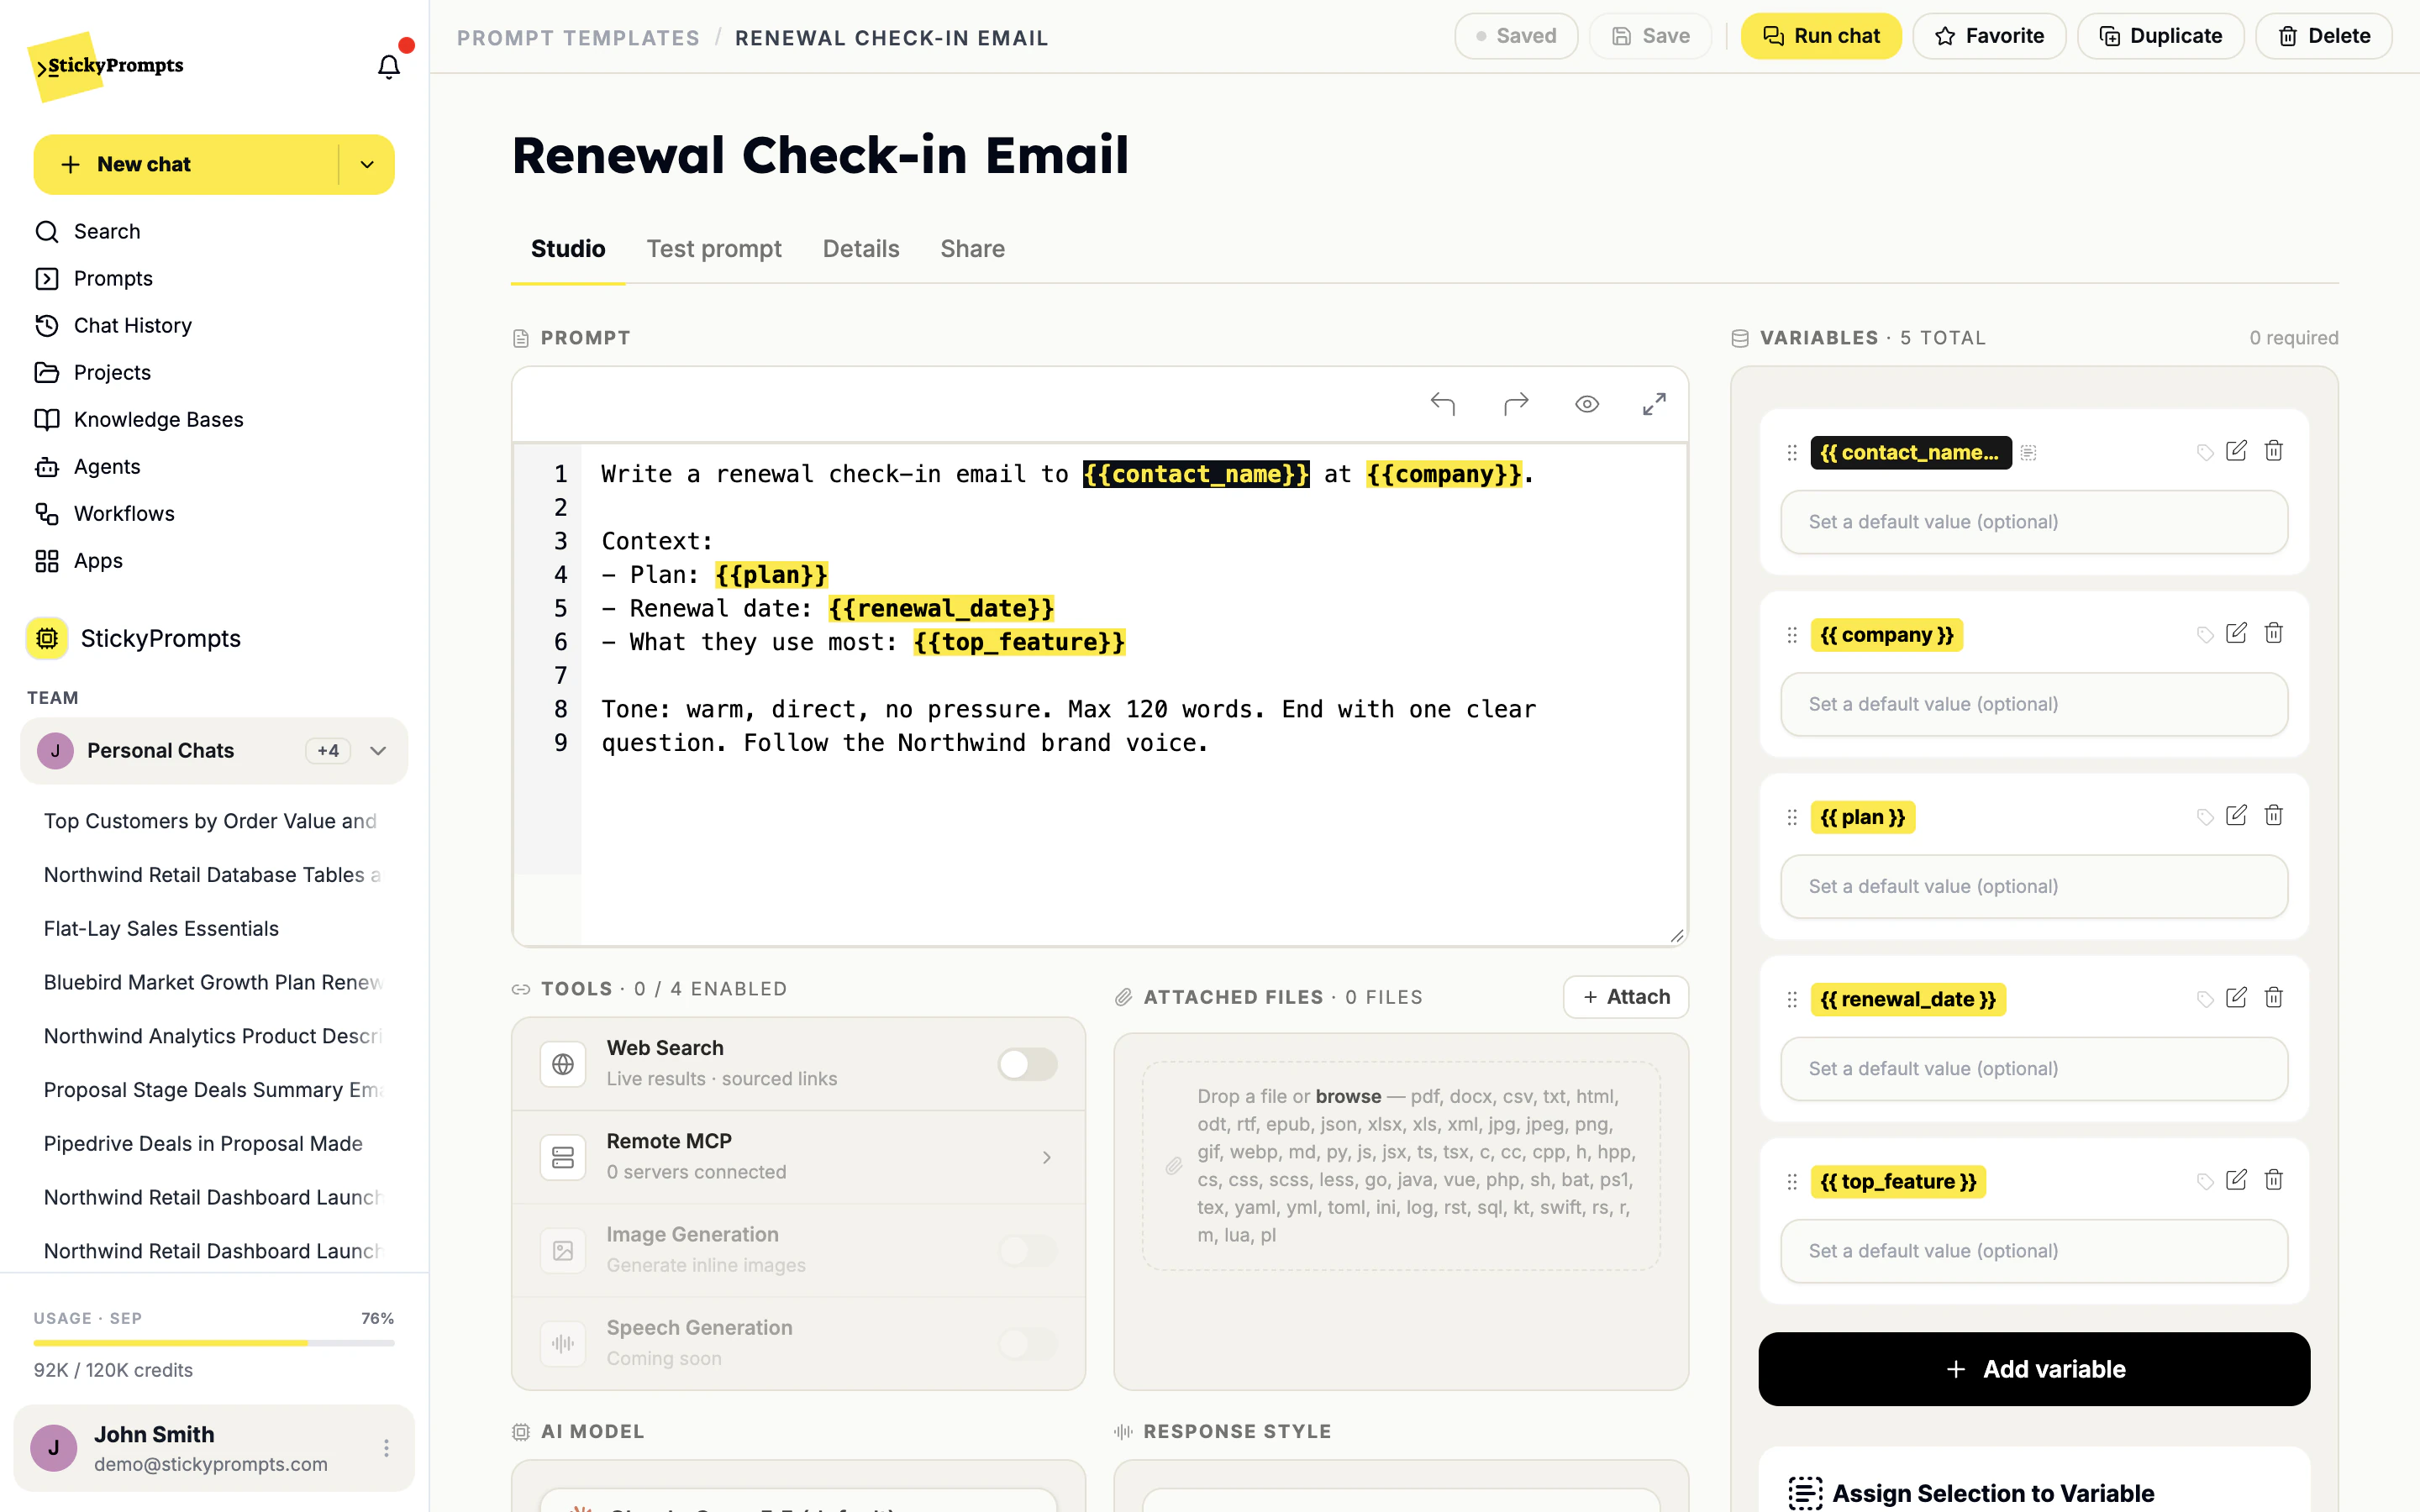Switch to the Test prompt tab
2420x1512 pixels.
(714, 249)
